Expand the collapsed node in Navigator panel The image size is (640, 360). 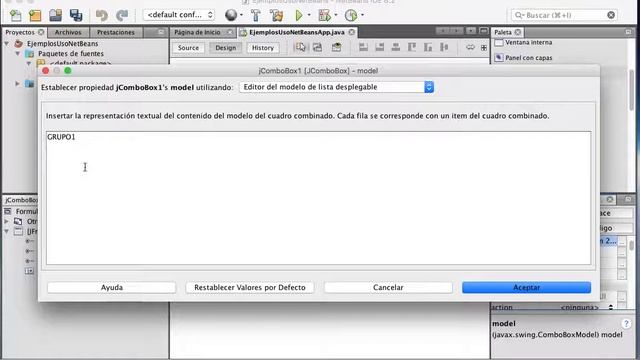(6, 221)
